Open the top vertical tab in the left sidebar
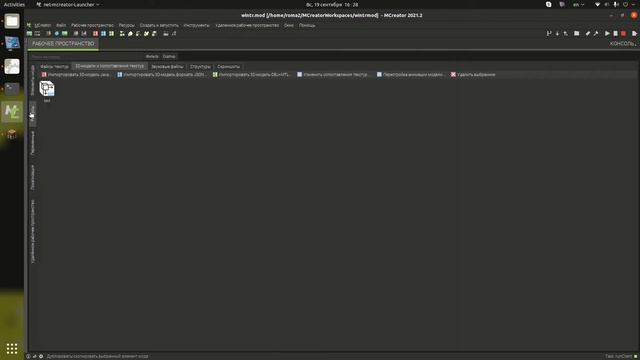This screenshot has width=640, height=360. click(33, 80)
